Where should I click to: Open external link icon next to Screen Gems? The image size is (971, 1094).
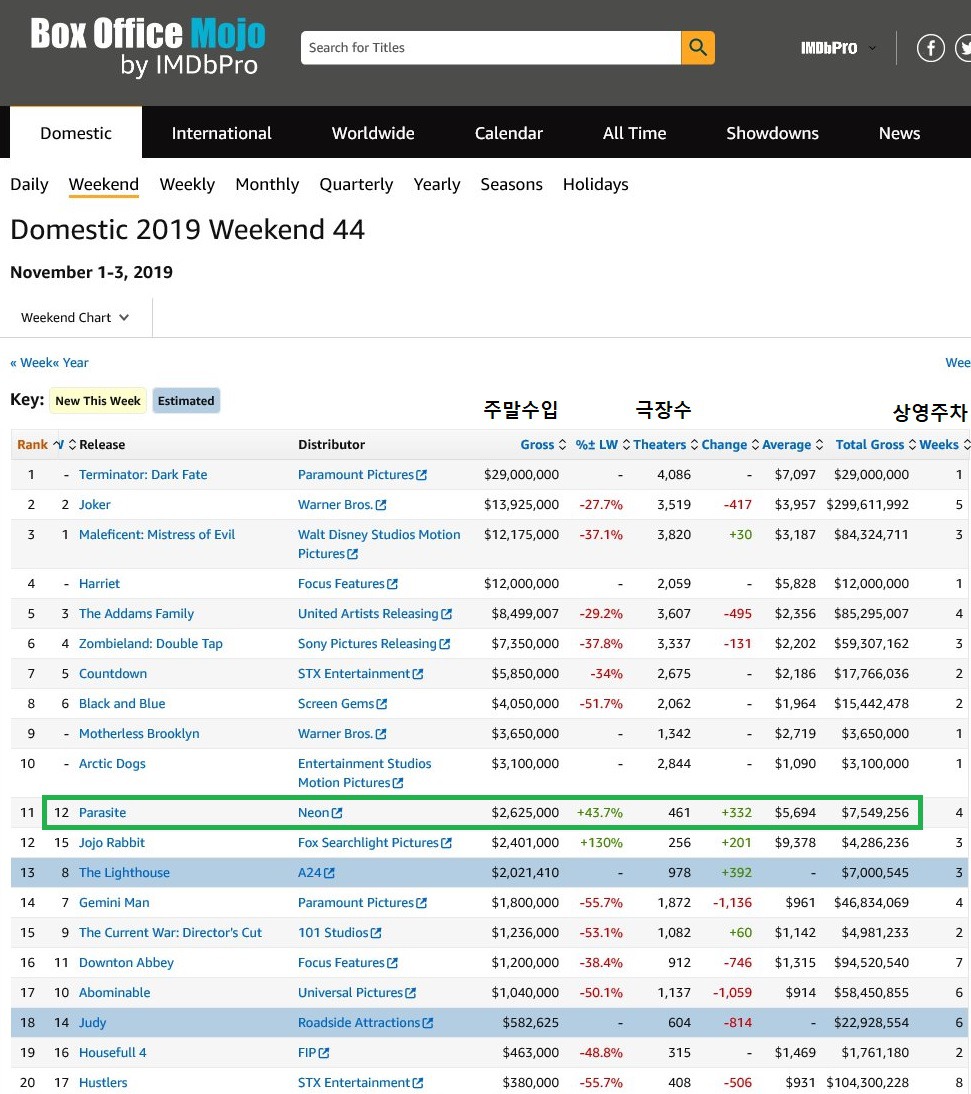click(382, 704)
